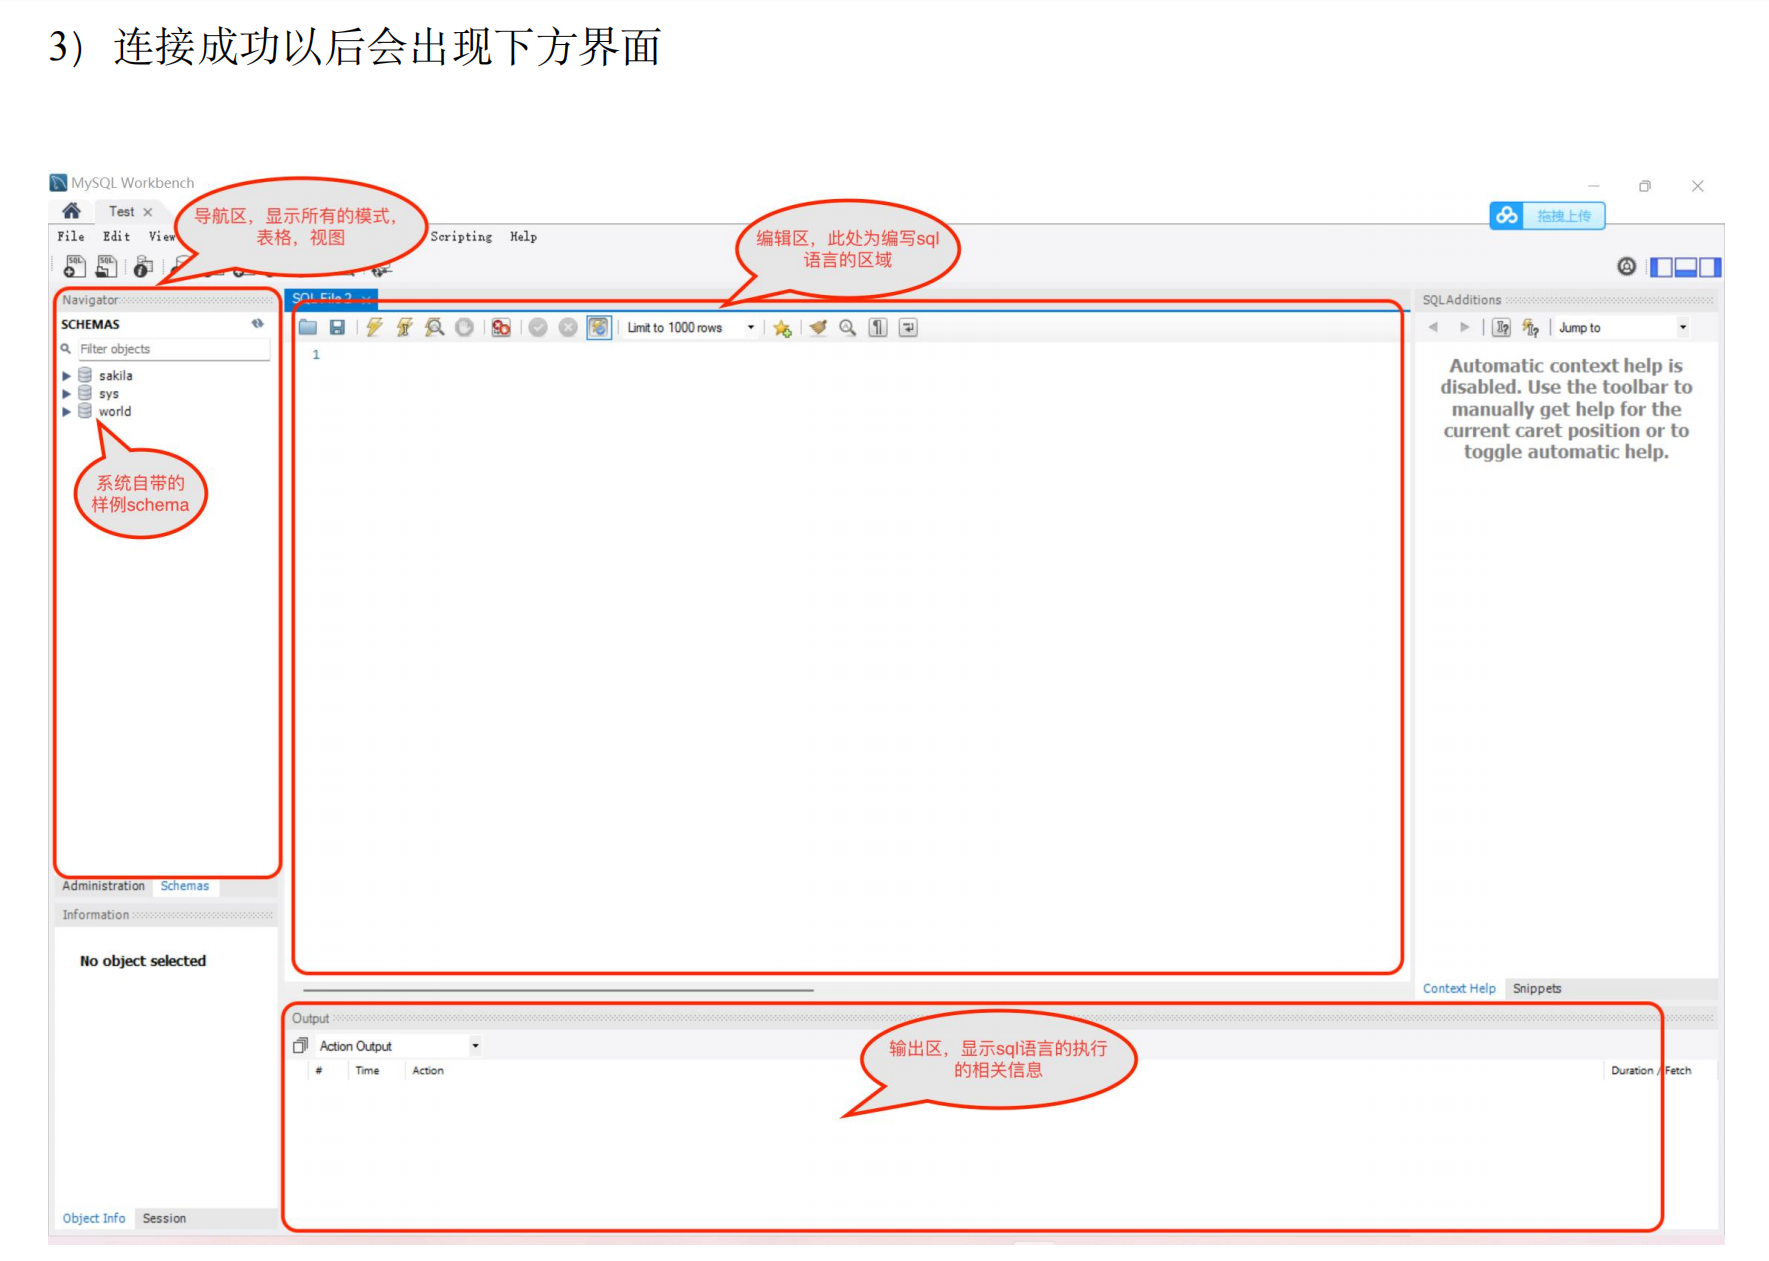Toggle continue on error for scripts
The height and width of the screenshot is (1261, 1769).
click(501, 327)
